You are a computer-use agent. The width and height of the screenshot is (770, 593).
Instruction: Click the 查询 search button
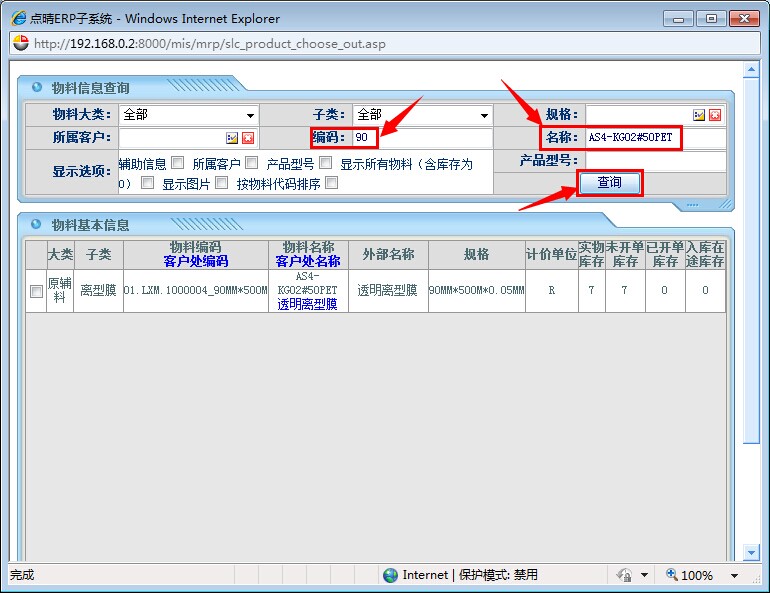coord(609,183)
